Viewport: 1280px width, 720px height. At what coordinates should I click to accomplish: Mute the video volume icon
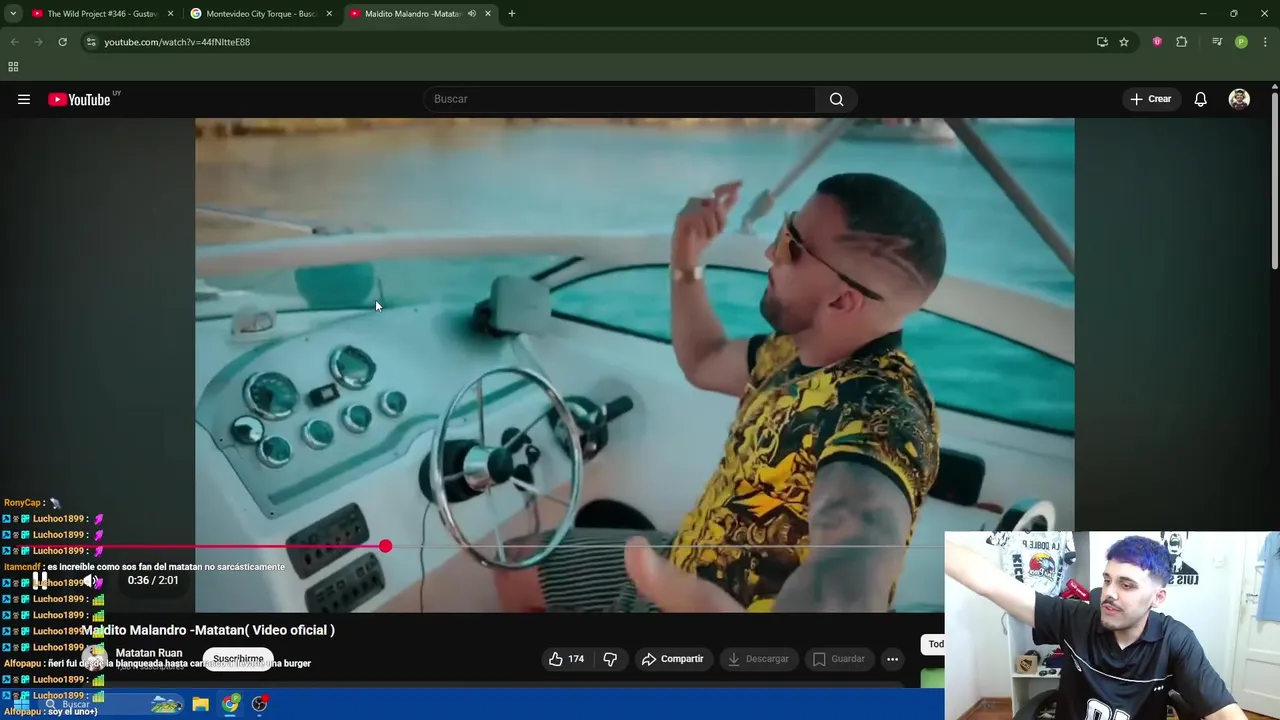point(89,580)
